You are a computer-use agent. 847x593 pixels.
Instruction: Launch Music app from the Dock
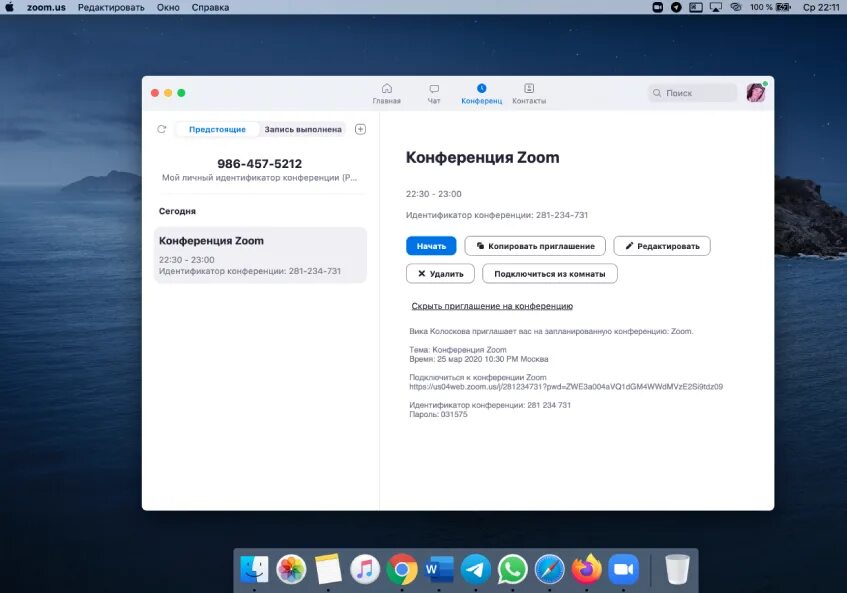point(365,569)
